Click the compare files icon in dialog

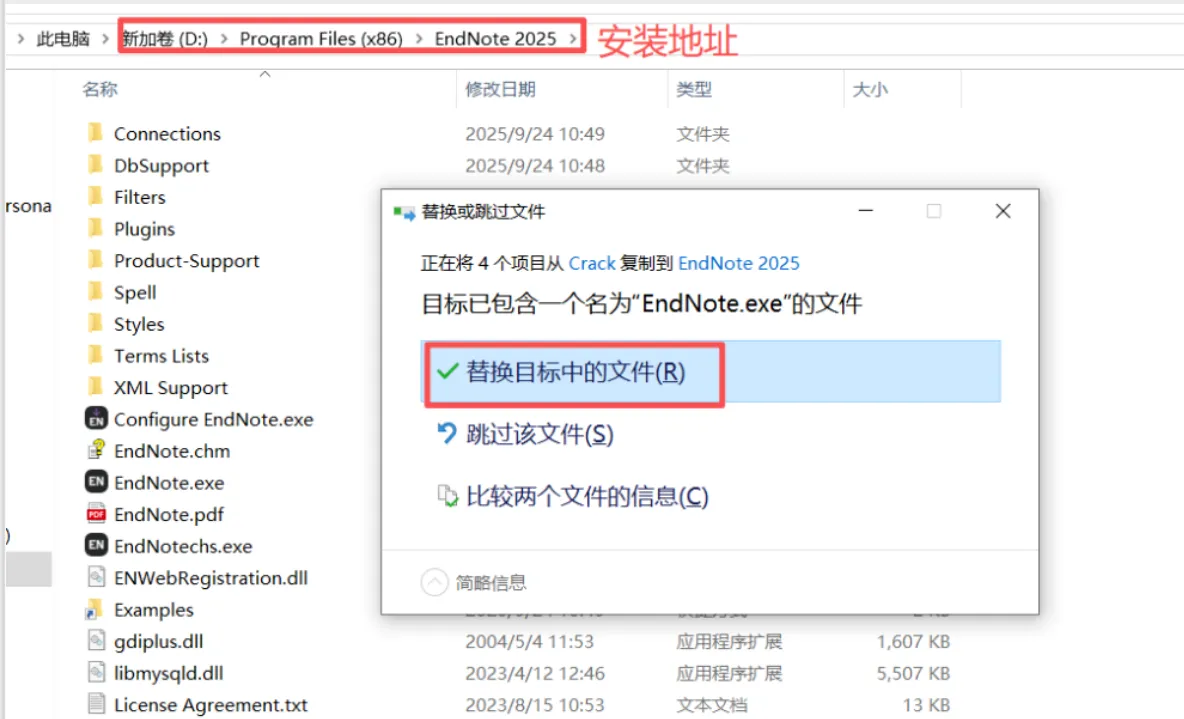pos(447,496)
